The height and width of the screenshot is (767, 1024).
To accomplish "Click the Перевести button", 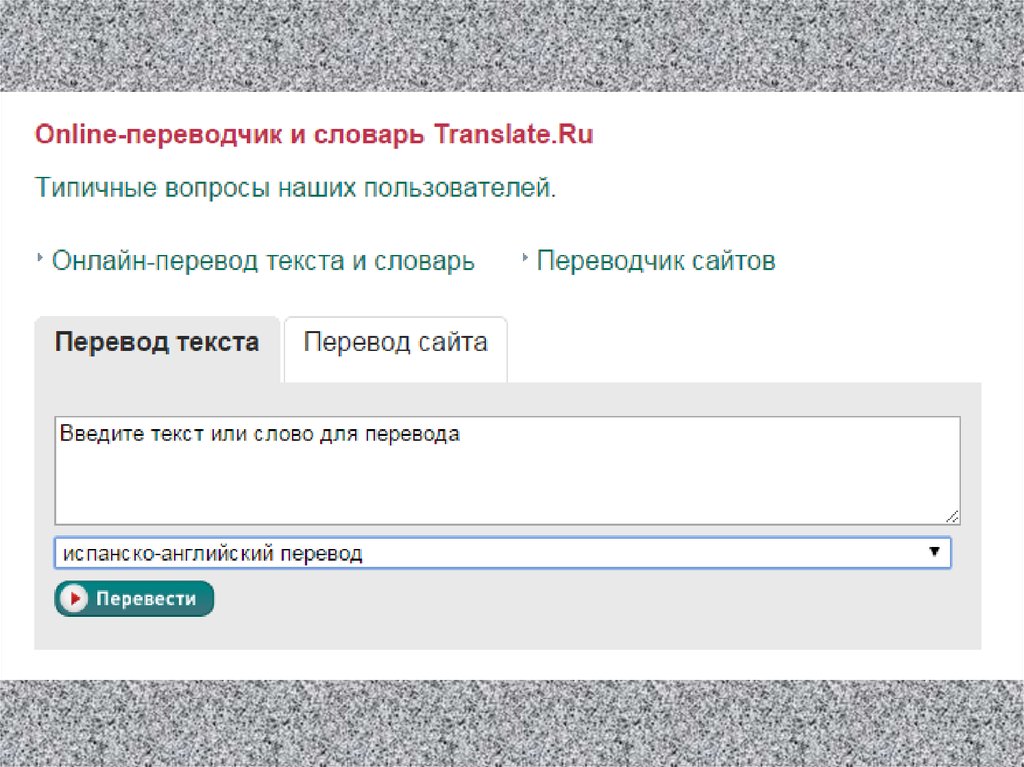I will pyautogui.click(x=134, y=598).
